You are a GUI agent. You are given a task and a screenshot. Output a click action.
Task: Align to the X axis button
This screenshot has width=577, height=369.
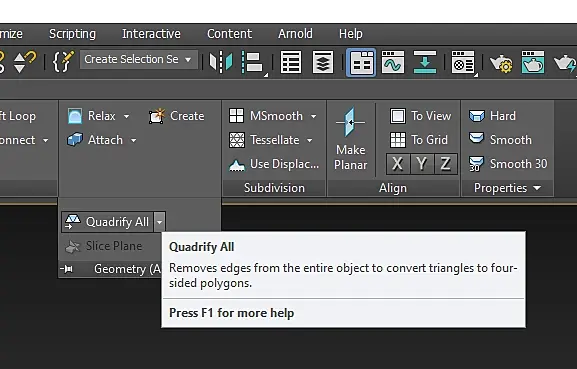click(x=397, y=164)
